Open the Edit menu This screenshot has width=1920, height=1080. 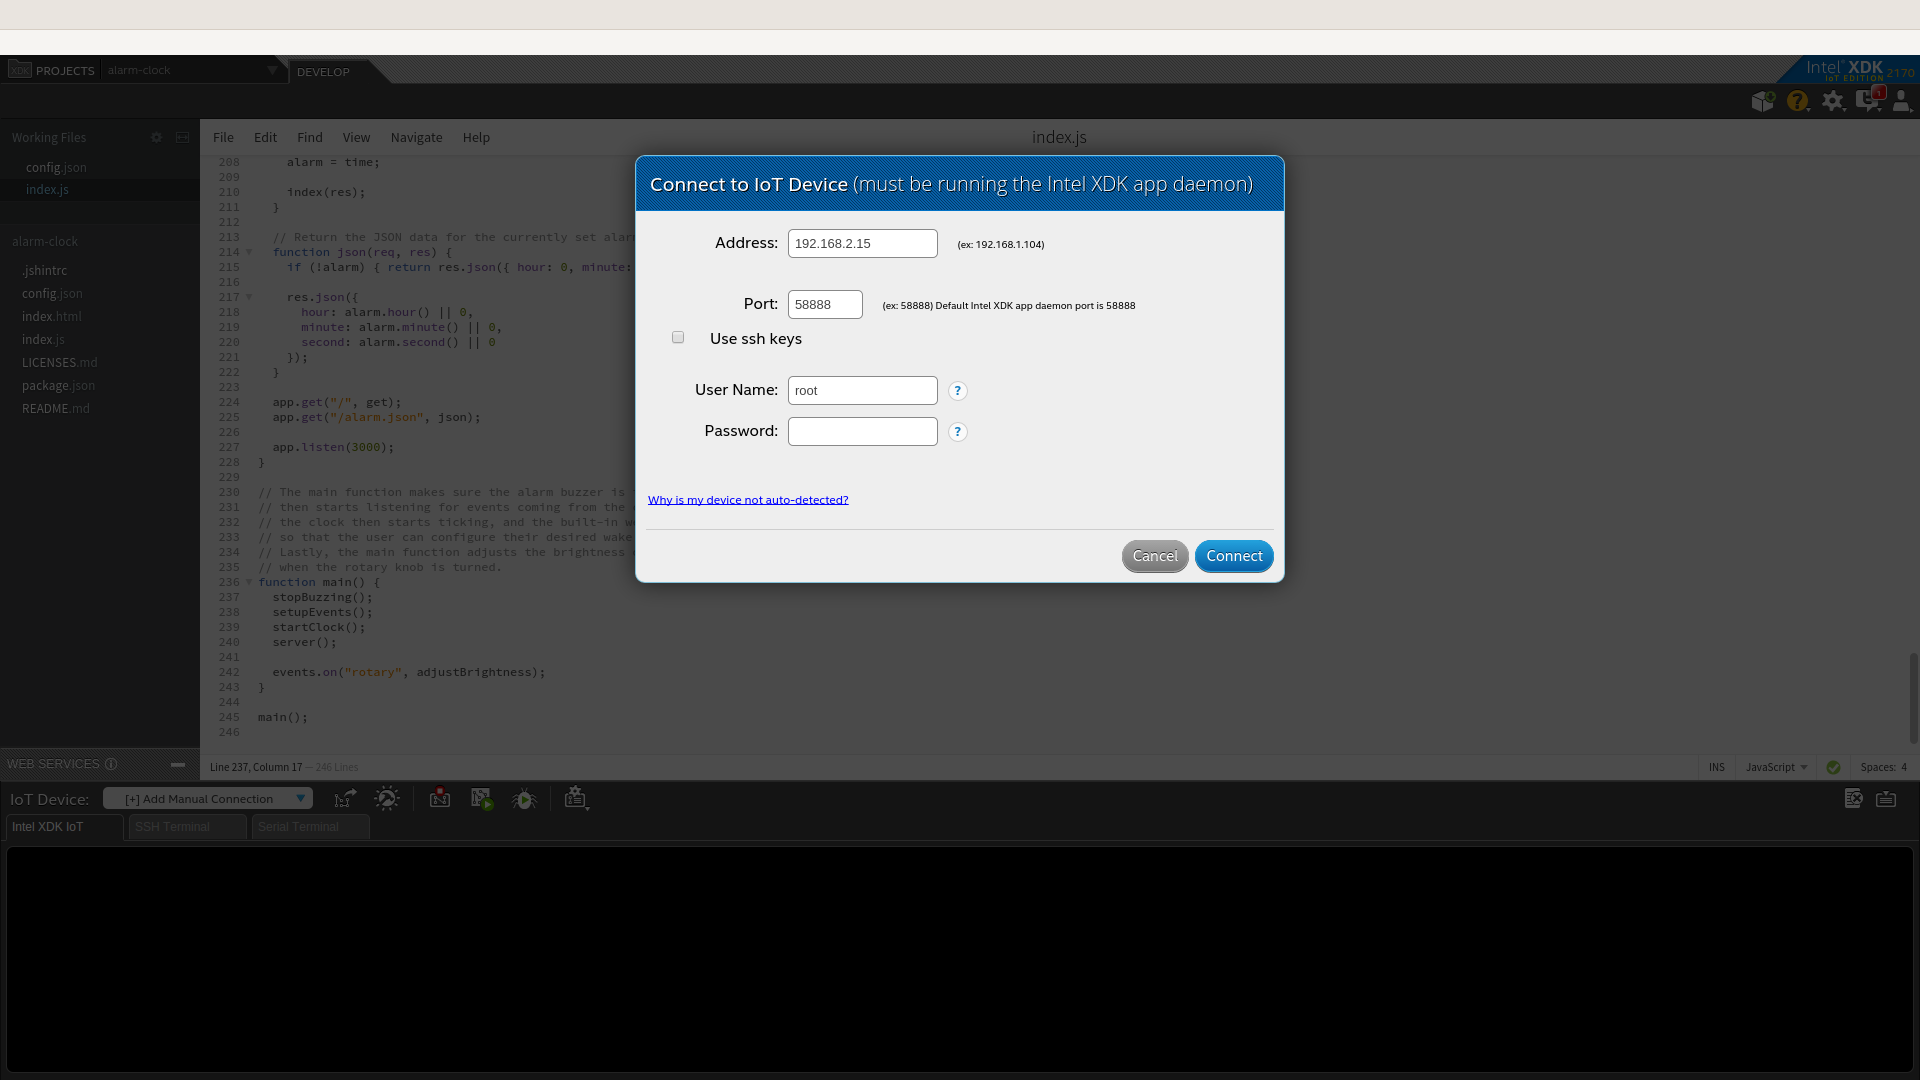(x=265, y=137)
